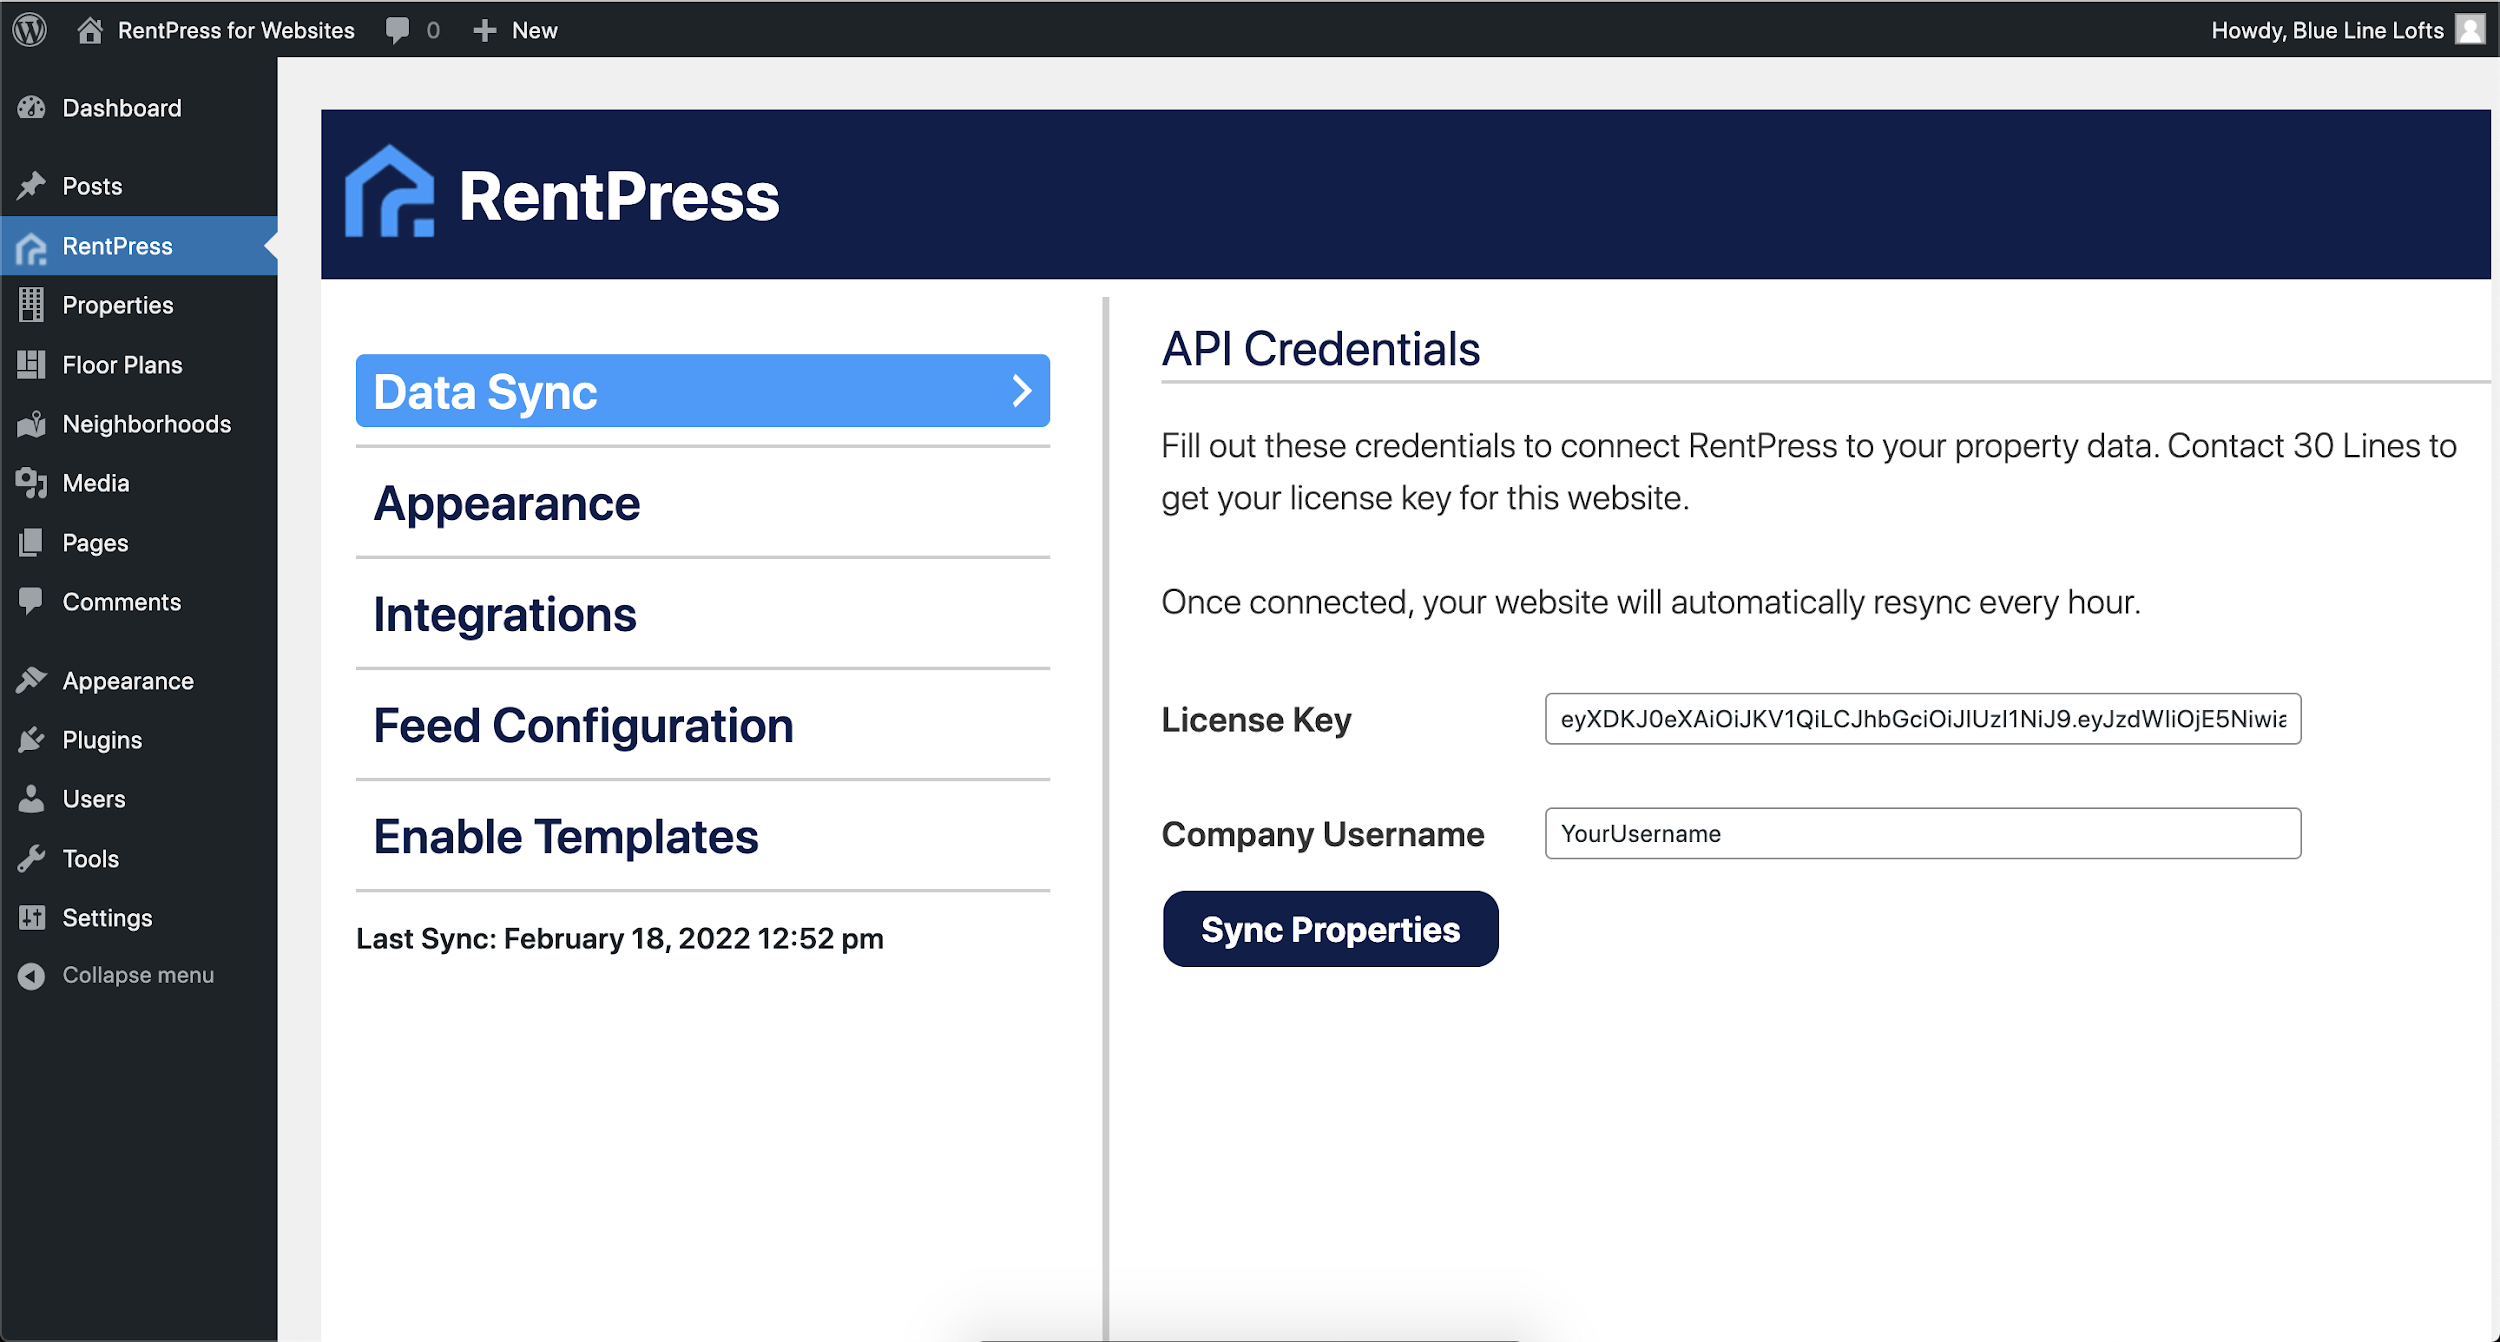Click the WordPress logo icon
The width and height of the screenshot is (2500, 1342).
30,30
